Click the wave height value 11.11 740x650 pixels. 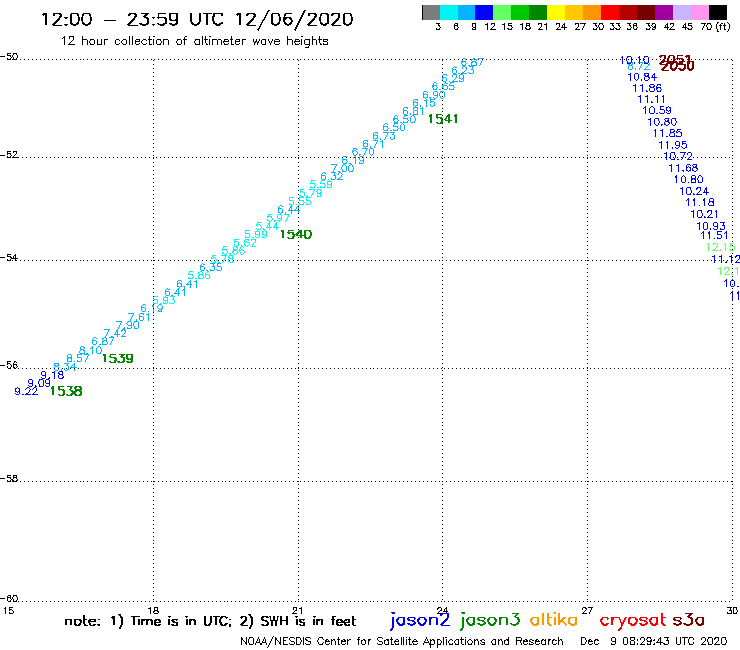pyautogui.click(x=652, y=100)
